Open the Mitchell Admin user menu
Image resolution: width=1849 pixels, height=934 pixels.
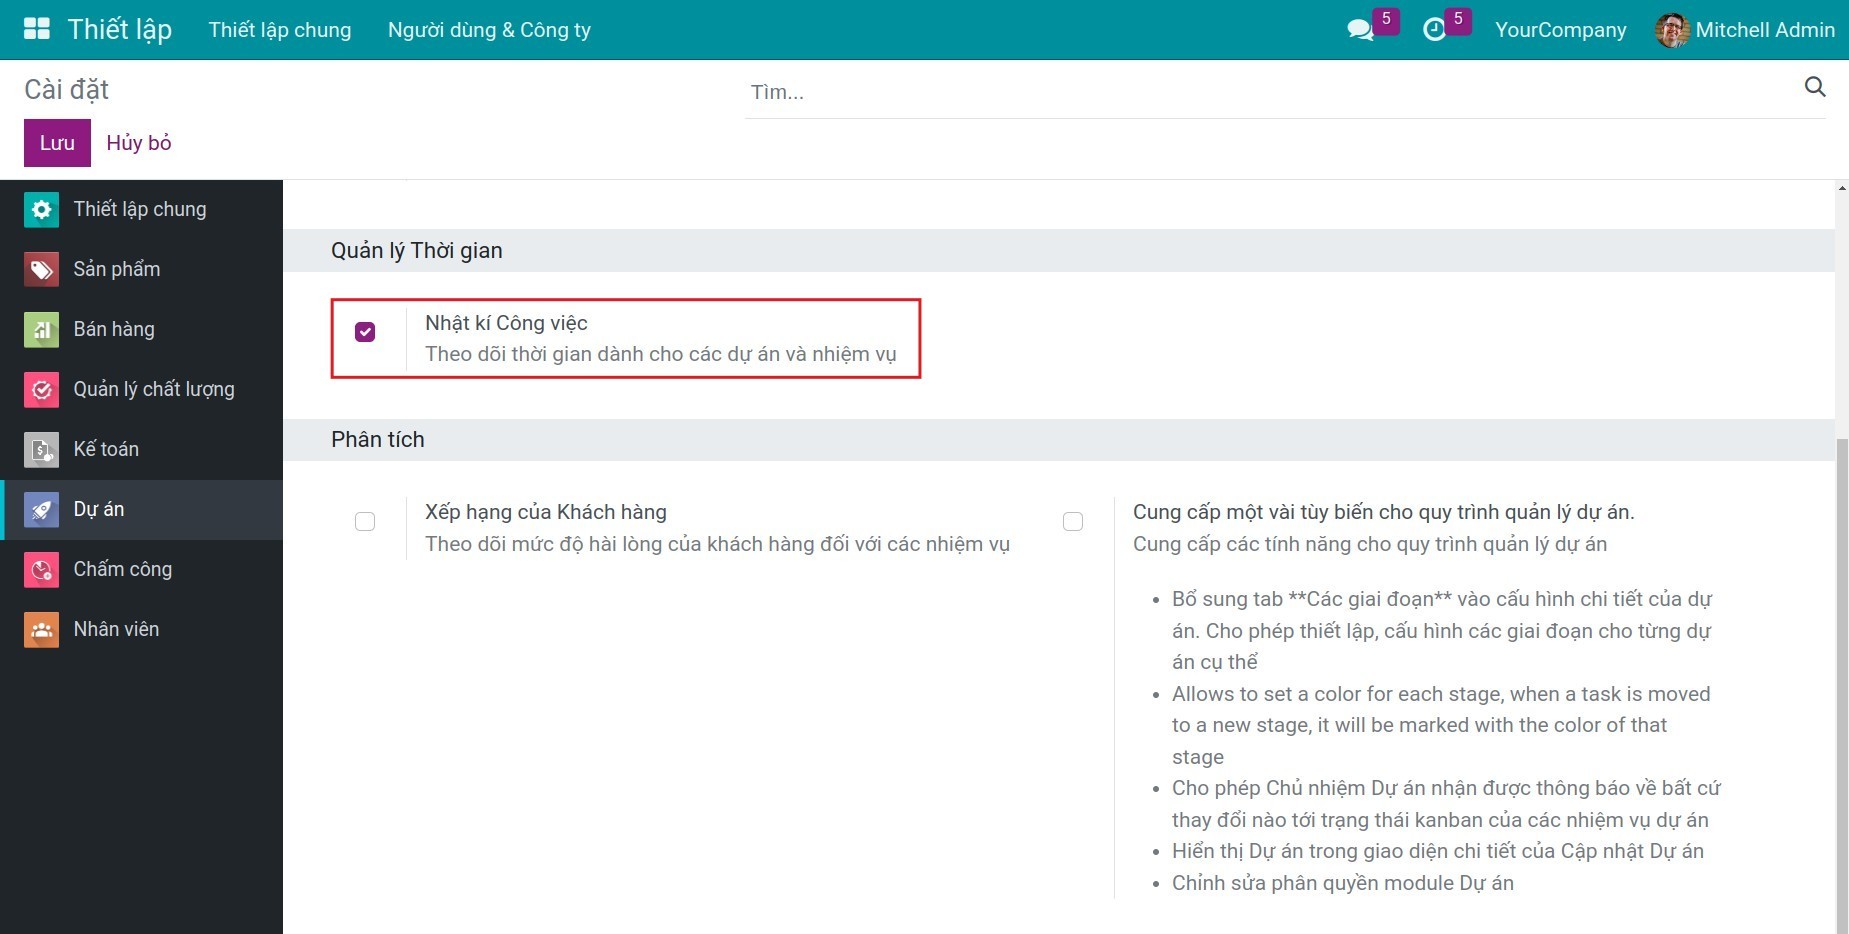click(x=1745, y=30)
